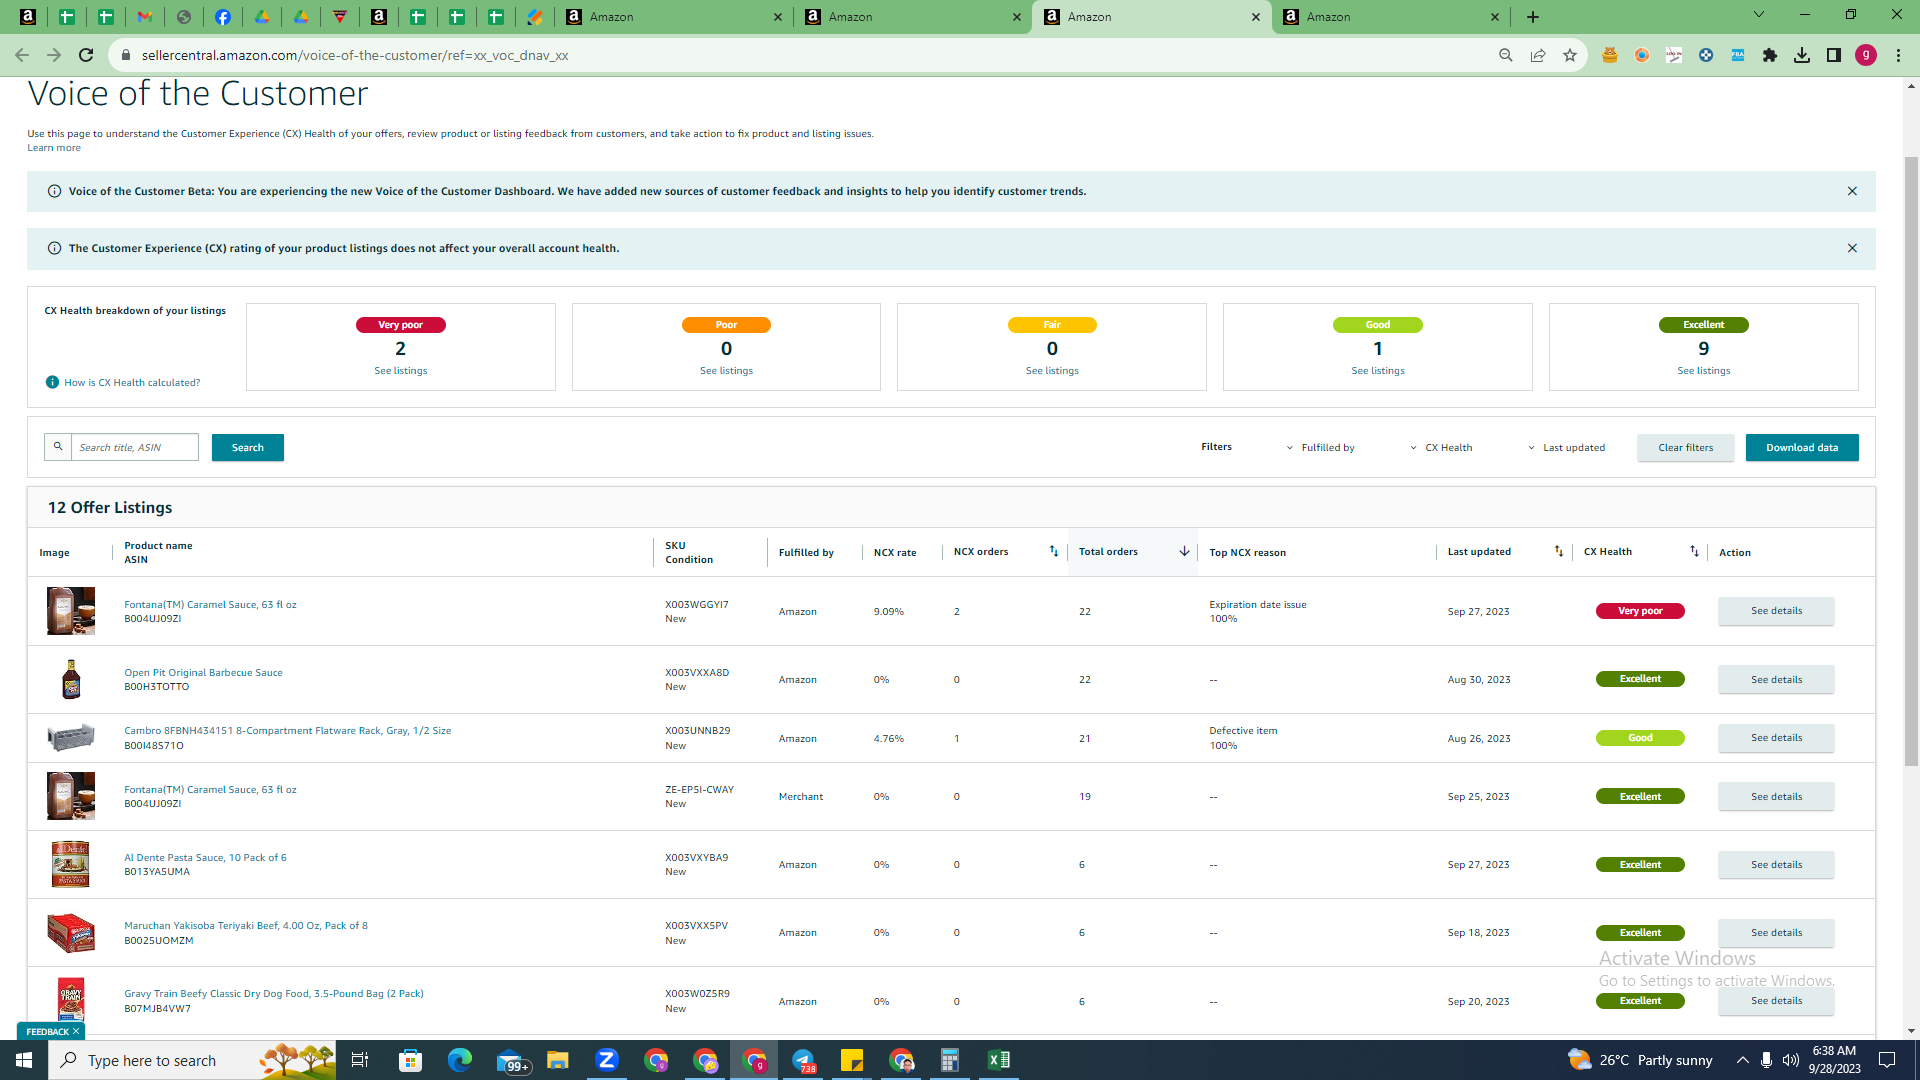Expand the Fulfilled by filter dropdown
Screen dimensions: 1920x1080
point(1320,448)
